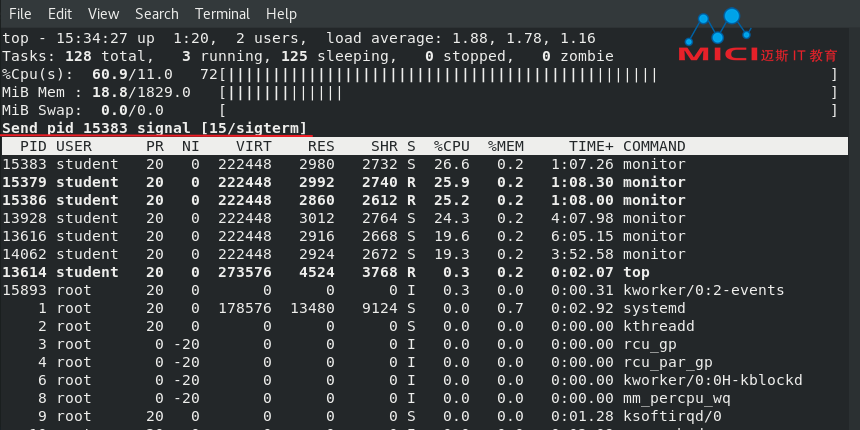
Task: Click the kworker/0:0H-kblockd command name
Action: [x=713, y=380]
